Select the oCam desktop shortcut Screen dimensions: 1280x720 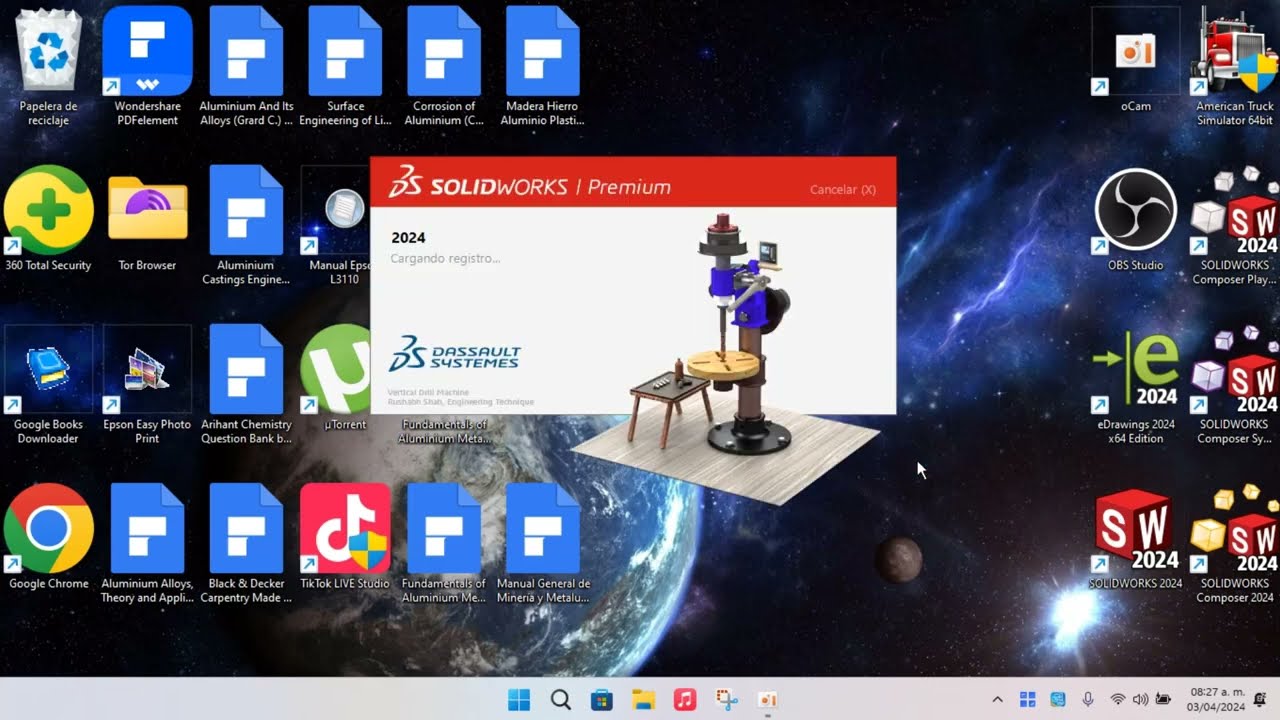point(1135,60)
